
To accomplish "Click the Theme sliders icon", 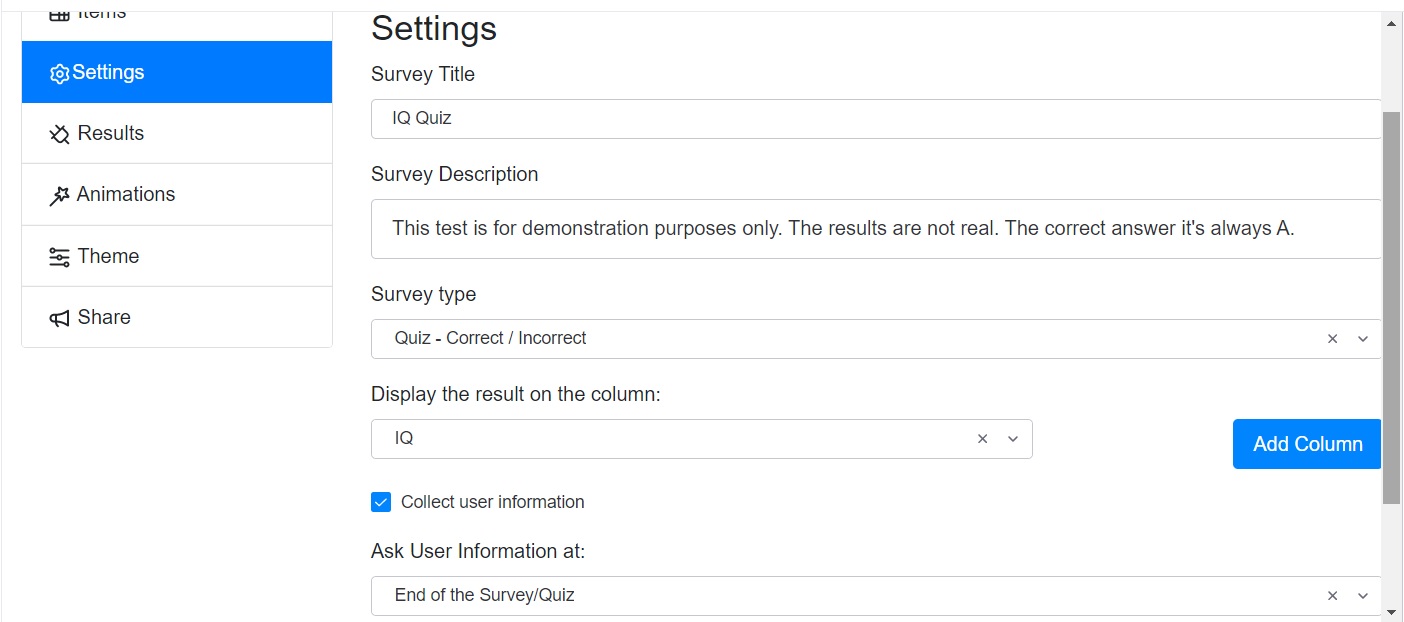I will coord(59,257).
